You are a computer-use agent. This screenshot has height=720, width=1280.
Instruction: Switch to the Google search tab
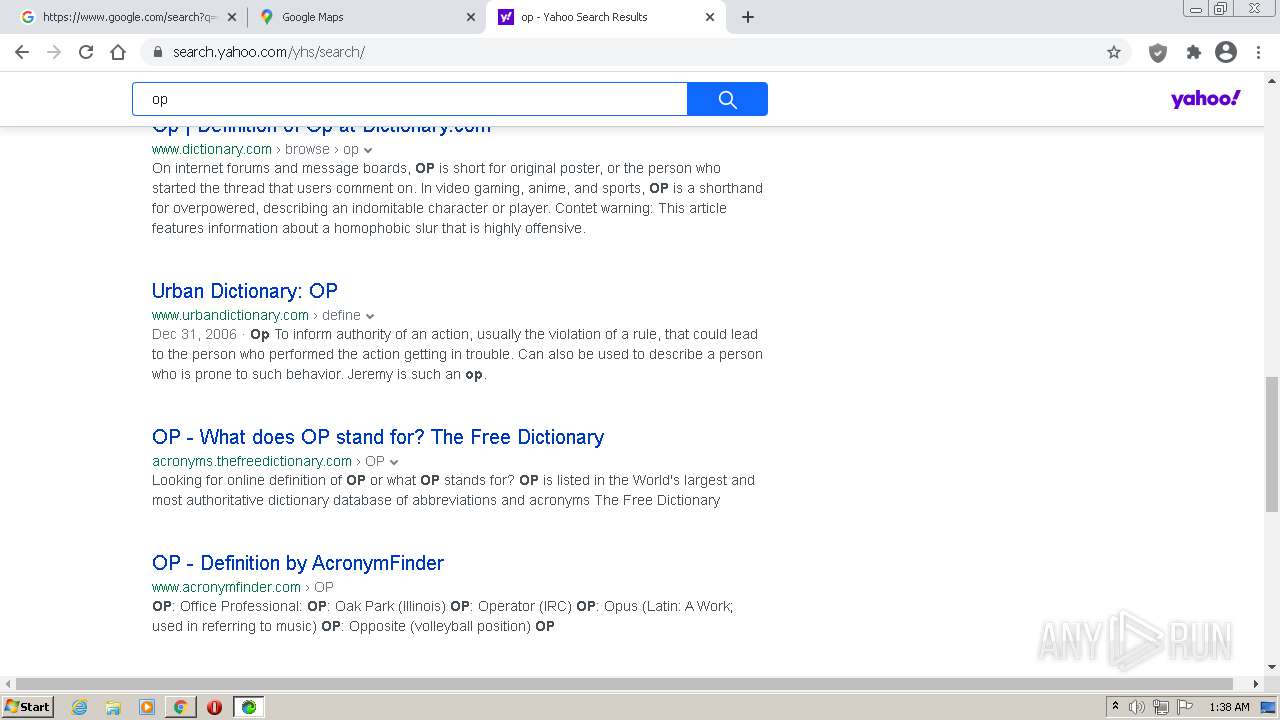tap(126, 17)
